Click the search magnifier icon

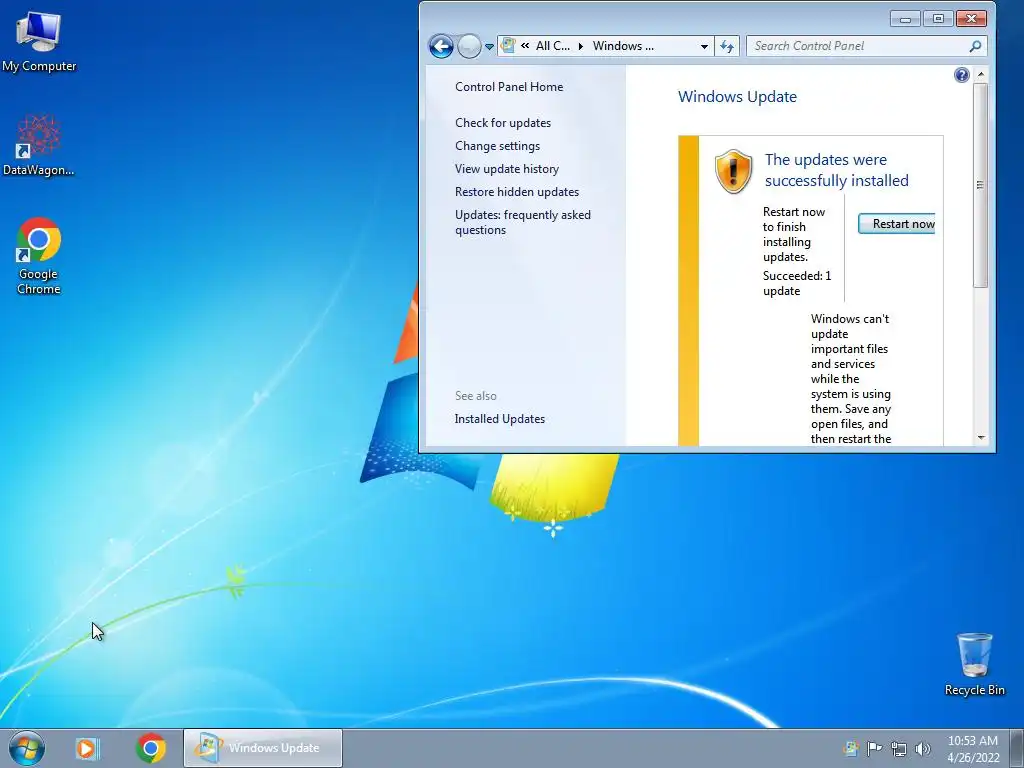tap(975, 46)
